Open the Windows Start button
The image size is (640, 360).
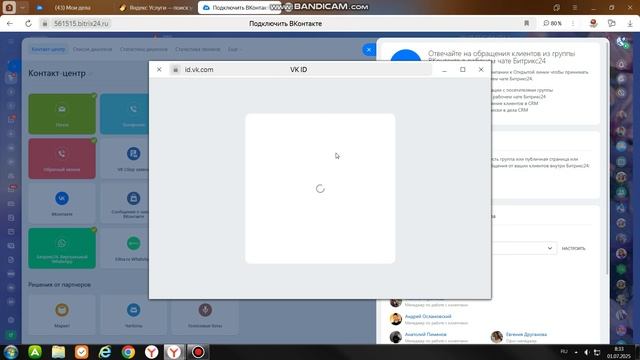click(11, 352)
